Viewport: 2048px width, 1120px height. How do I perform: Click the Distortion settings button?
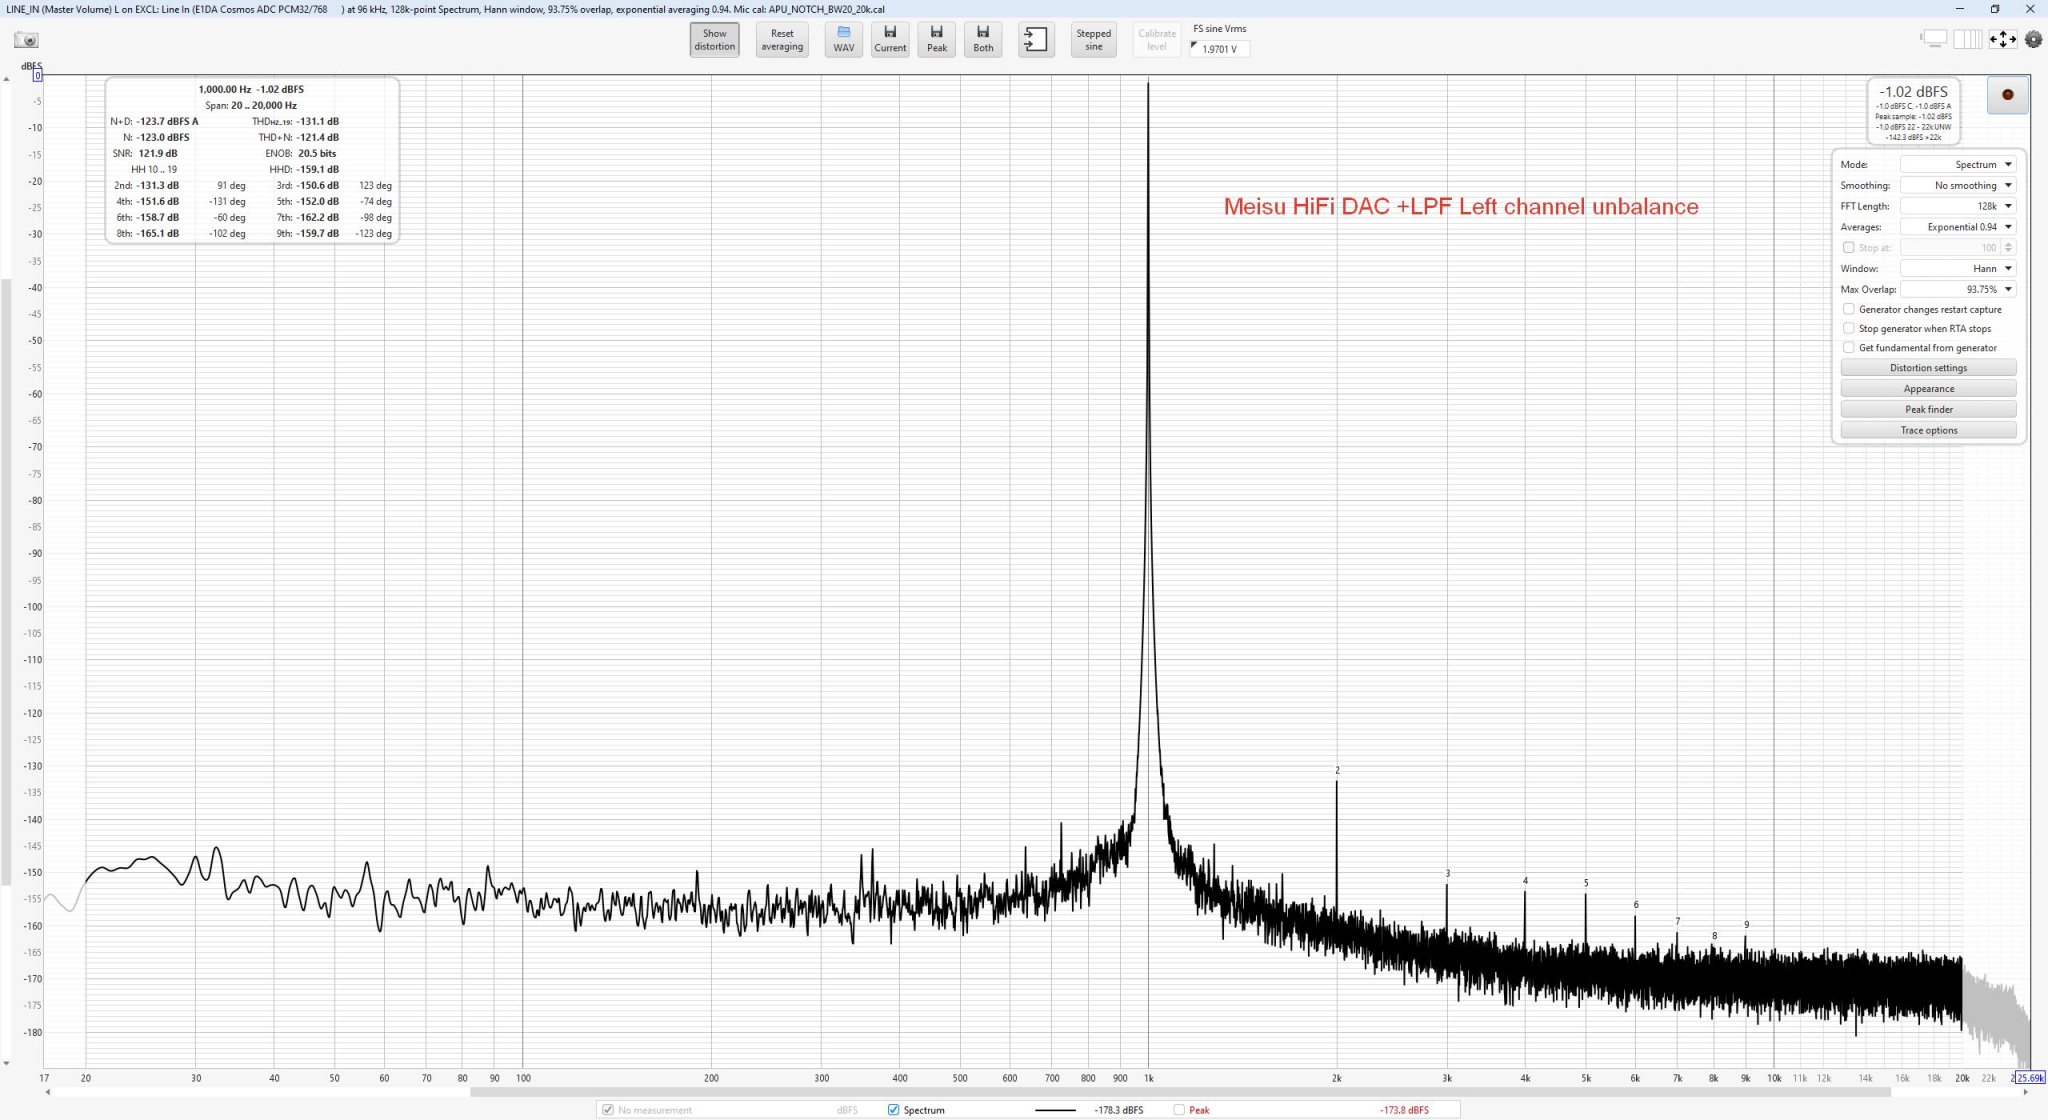(x=1928, y=368)
